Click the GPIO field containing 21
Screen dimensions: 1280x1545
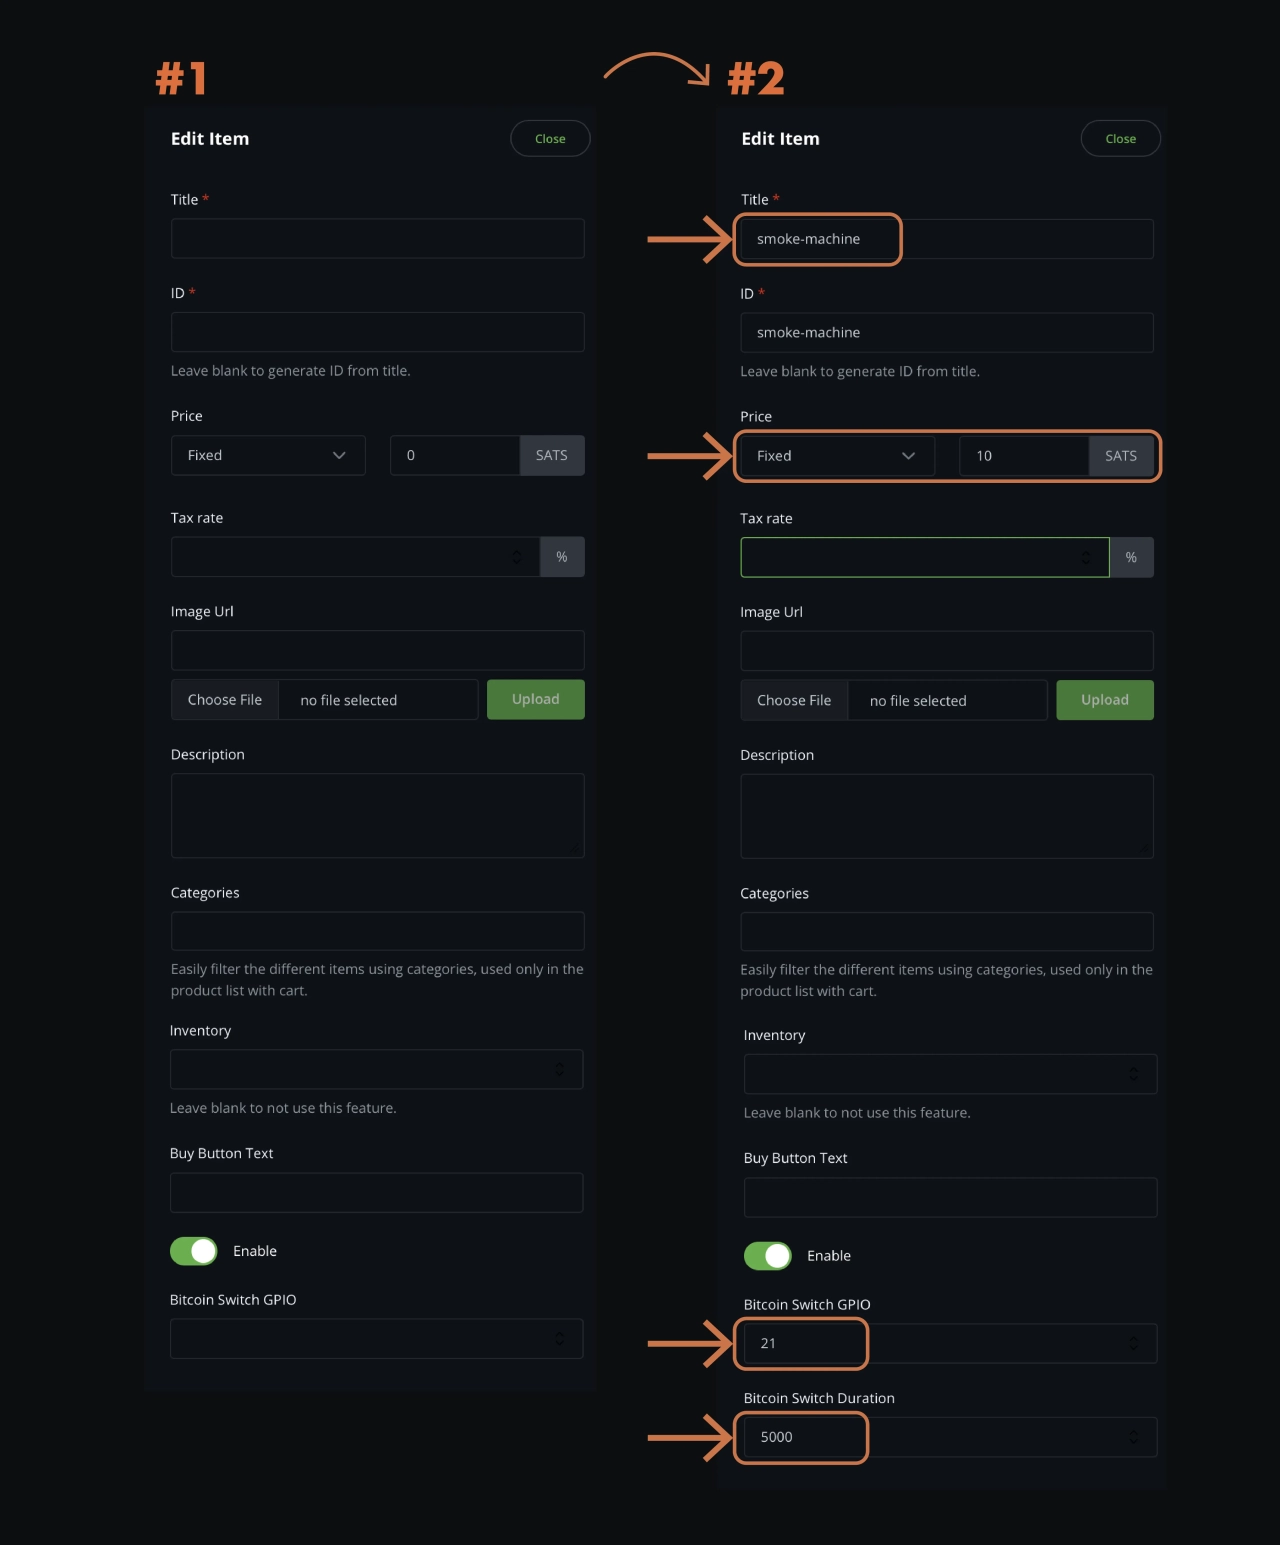800,1343
